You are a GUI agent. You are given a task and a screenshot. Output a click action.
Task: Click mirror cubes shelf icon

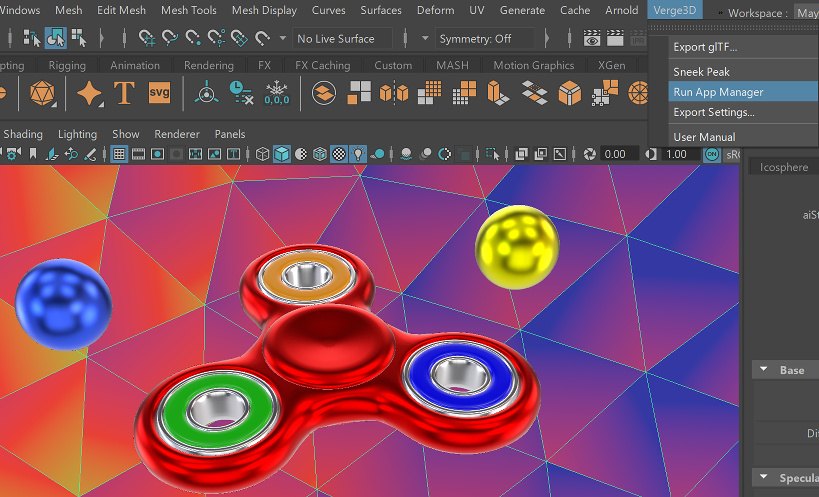[x=394, y=93]
